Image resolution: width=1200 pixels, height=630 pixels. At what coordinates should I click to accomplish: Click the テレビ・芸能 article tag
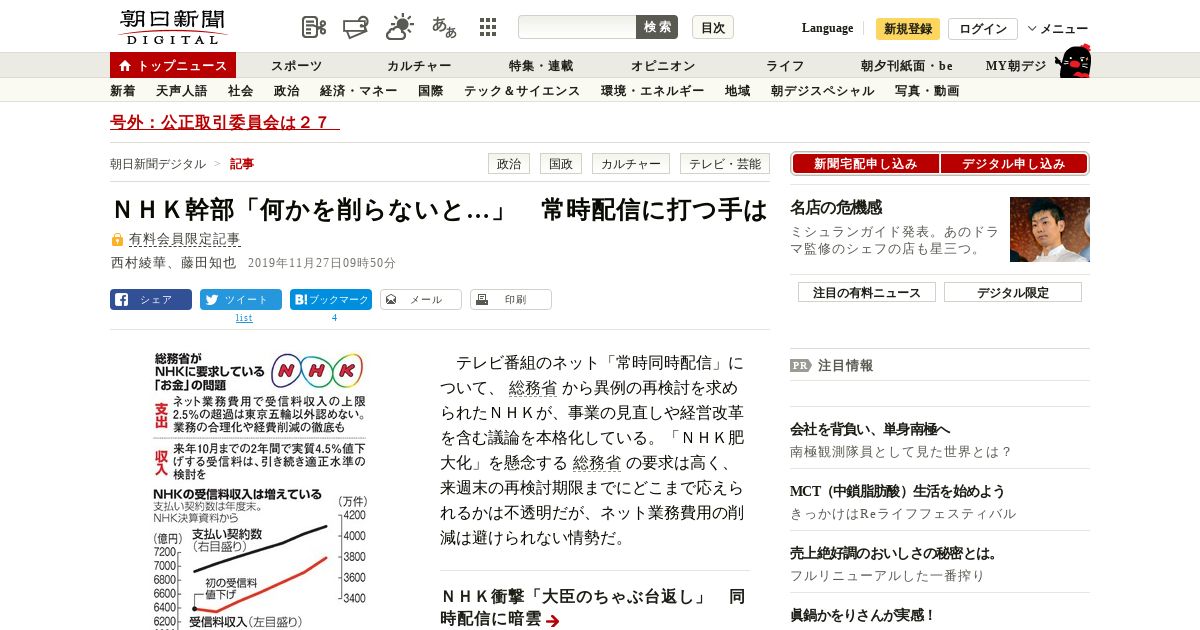[x=725, y=164]
